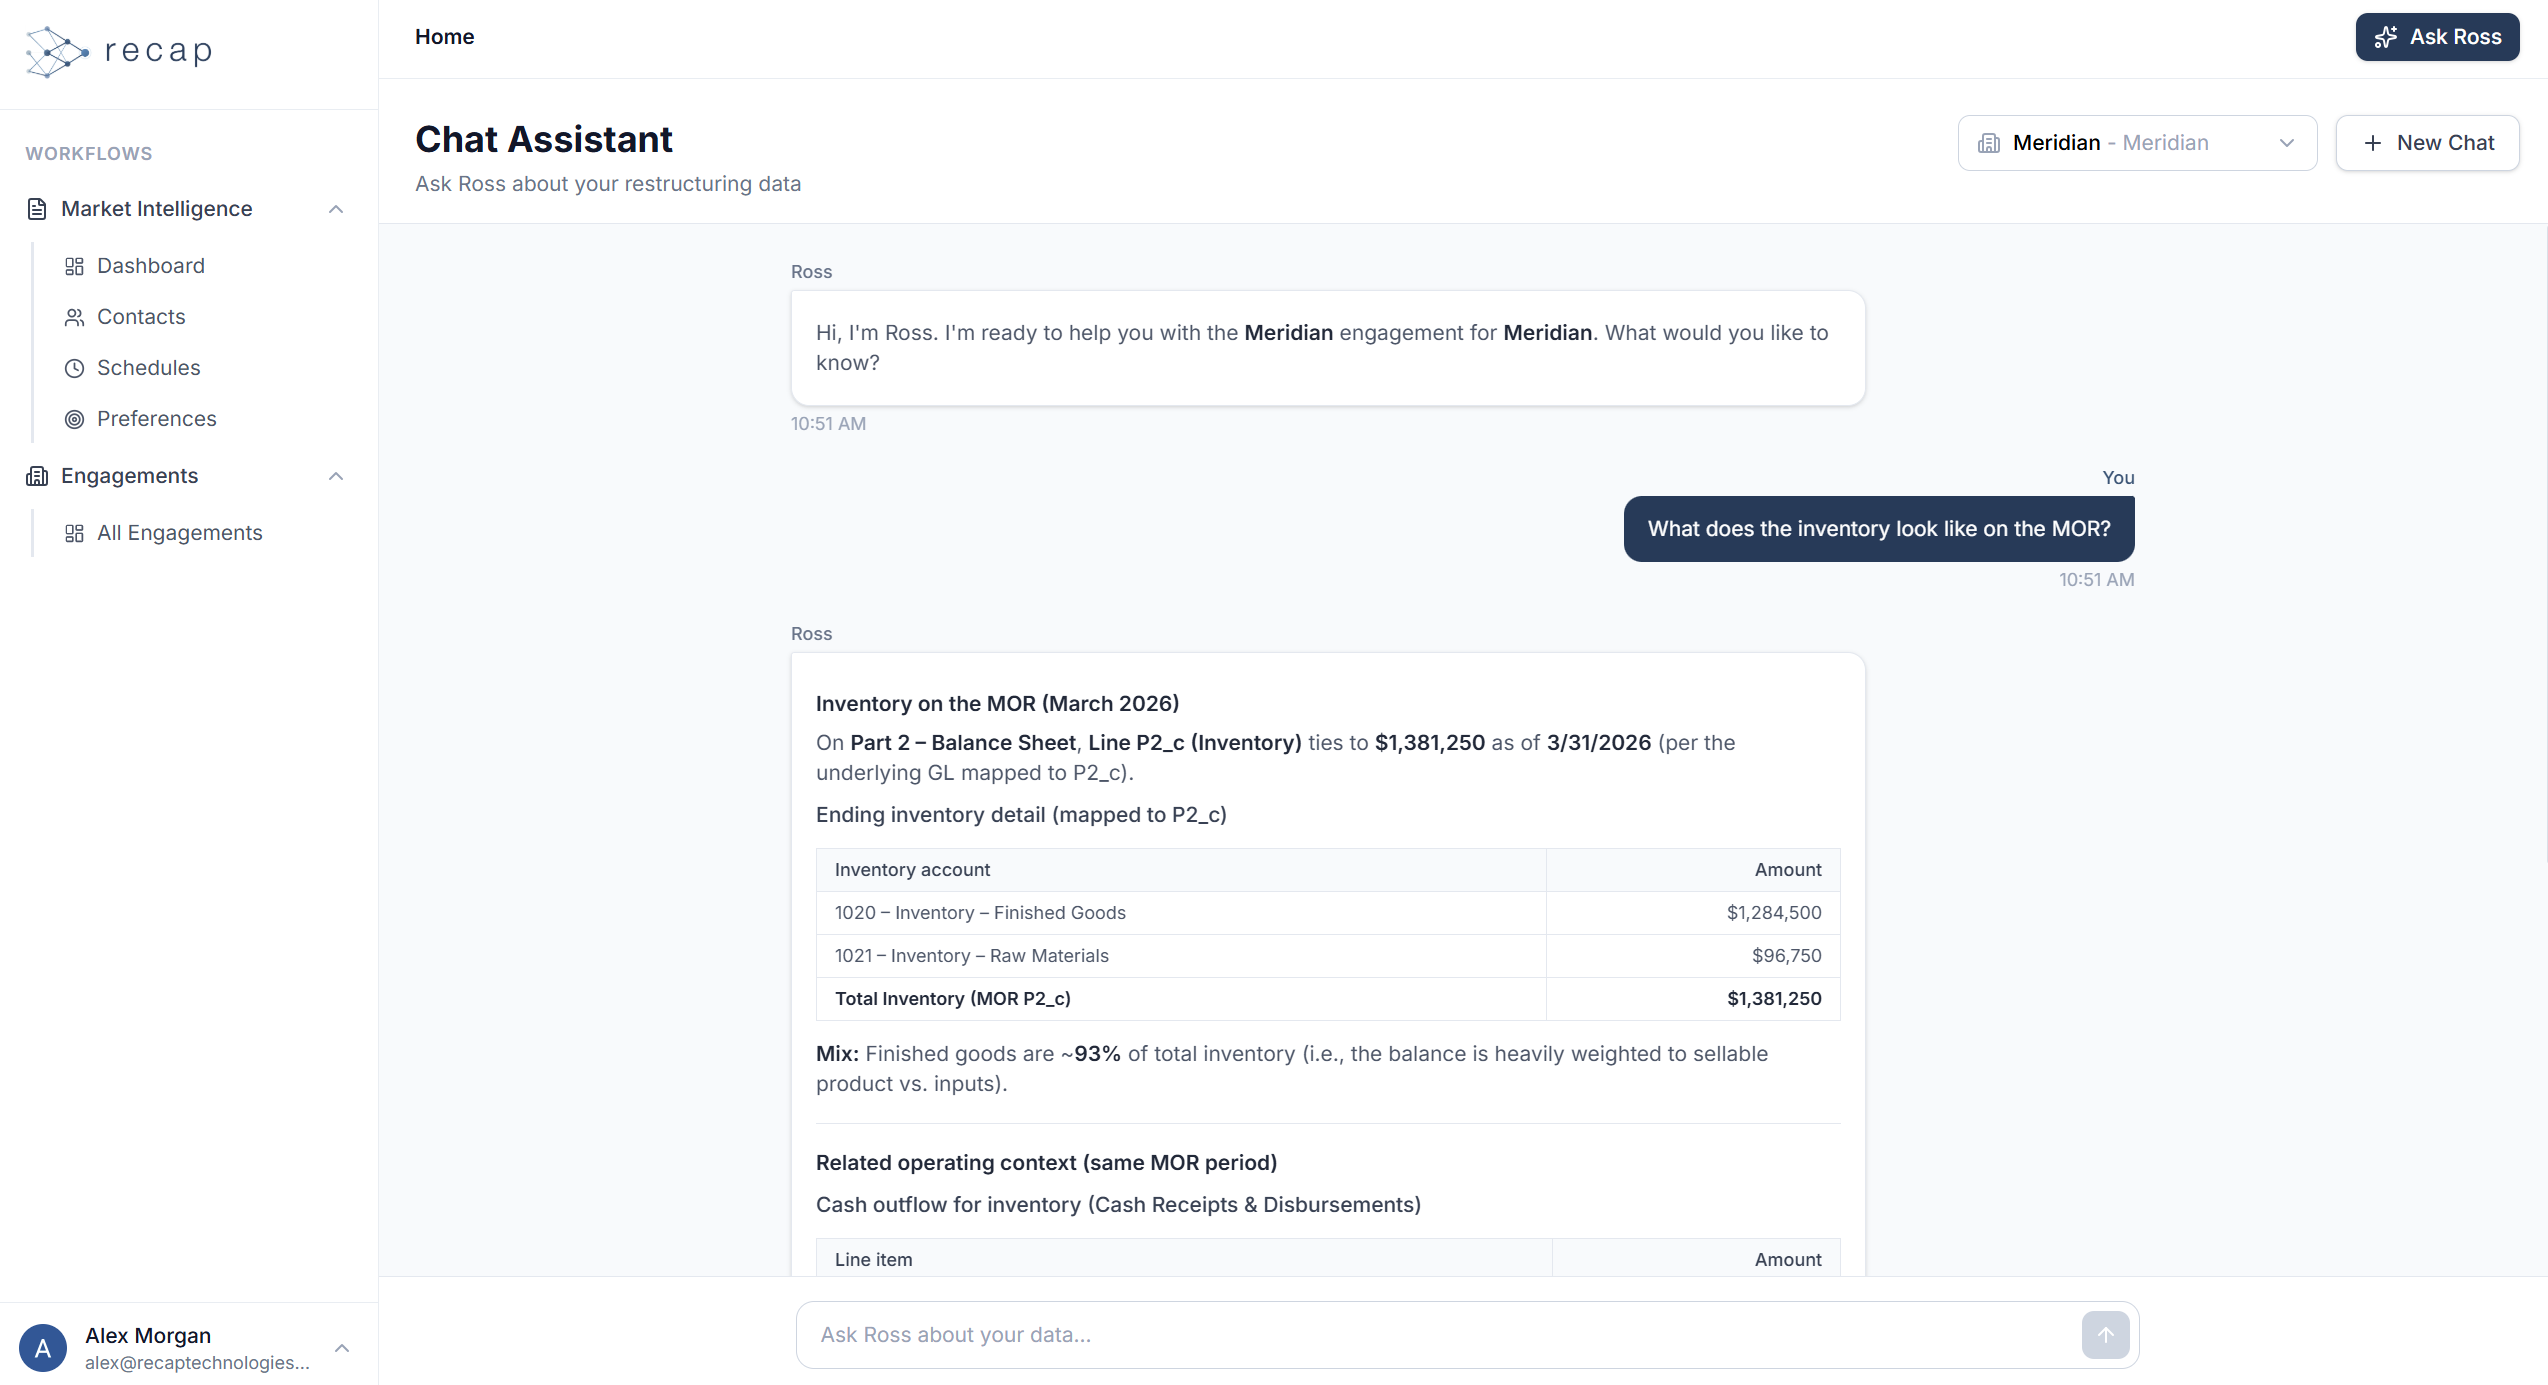Click the send arrow in the message box

pos(2104,1334)
